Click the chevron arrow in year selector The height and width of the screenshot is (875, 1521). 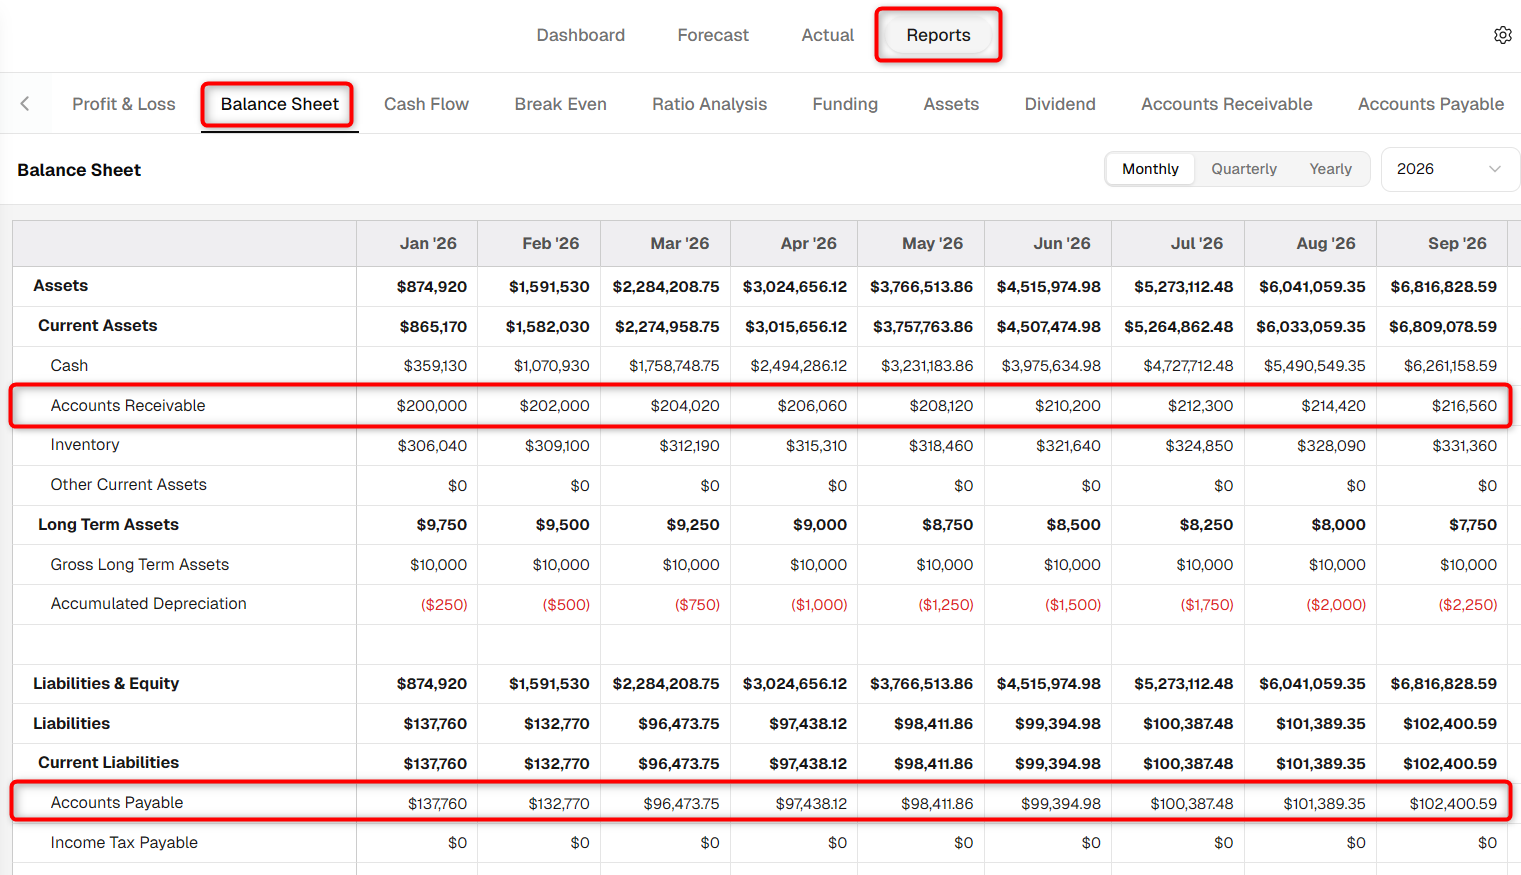(1495, 169)
